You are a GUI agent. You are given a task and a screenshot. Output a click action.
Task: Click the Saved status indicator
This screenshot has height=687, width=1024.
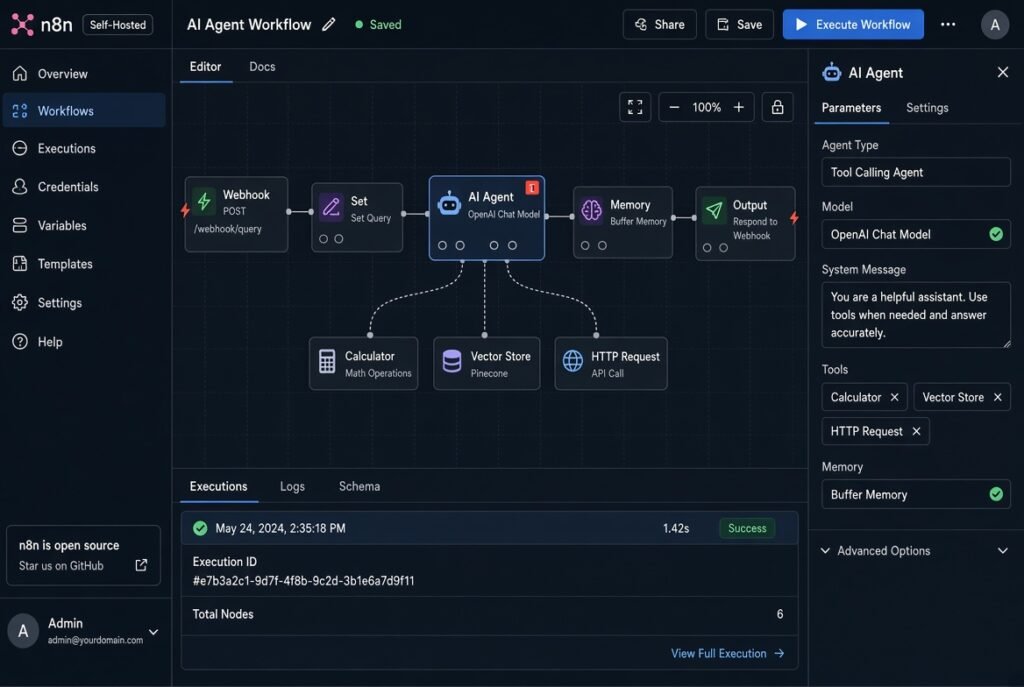[378, 25]
